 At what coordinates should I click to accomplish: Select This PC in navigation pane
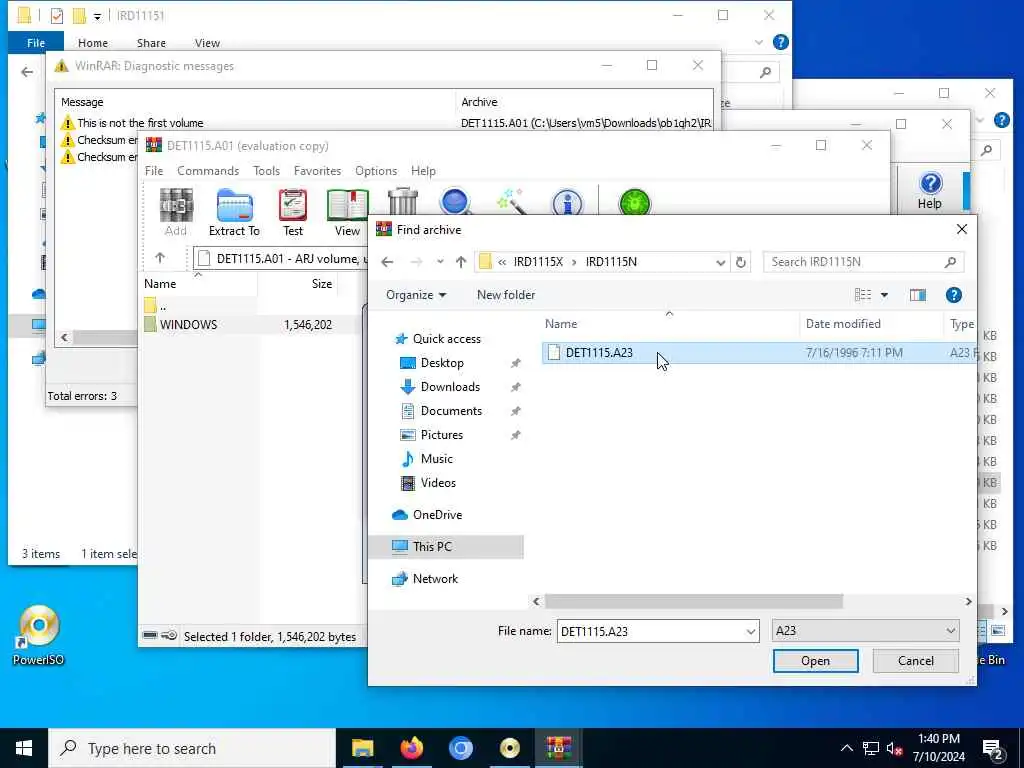(447, 547)
